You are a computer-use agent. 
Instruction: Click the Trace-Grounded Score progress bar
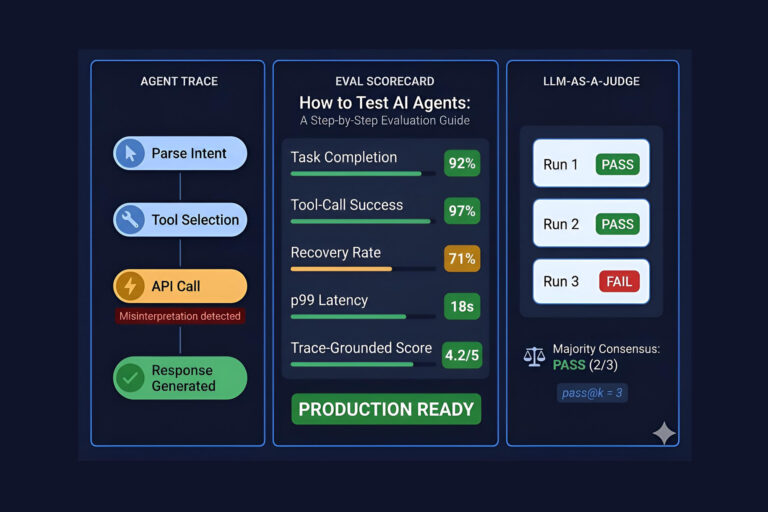363,364
